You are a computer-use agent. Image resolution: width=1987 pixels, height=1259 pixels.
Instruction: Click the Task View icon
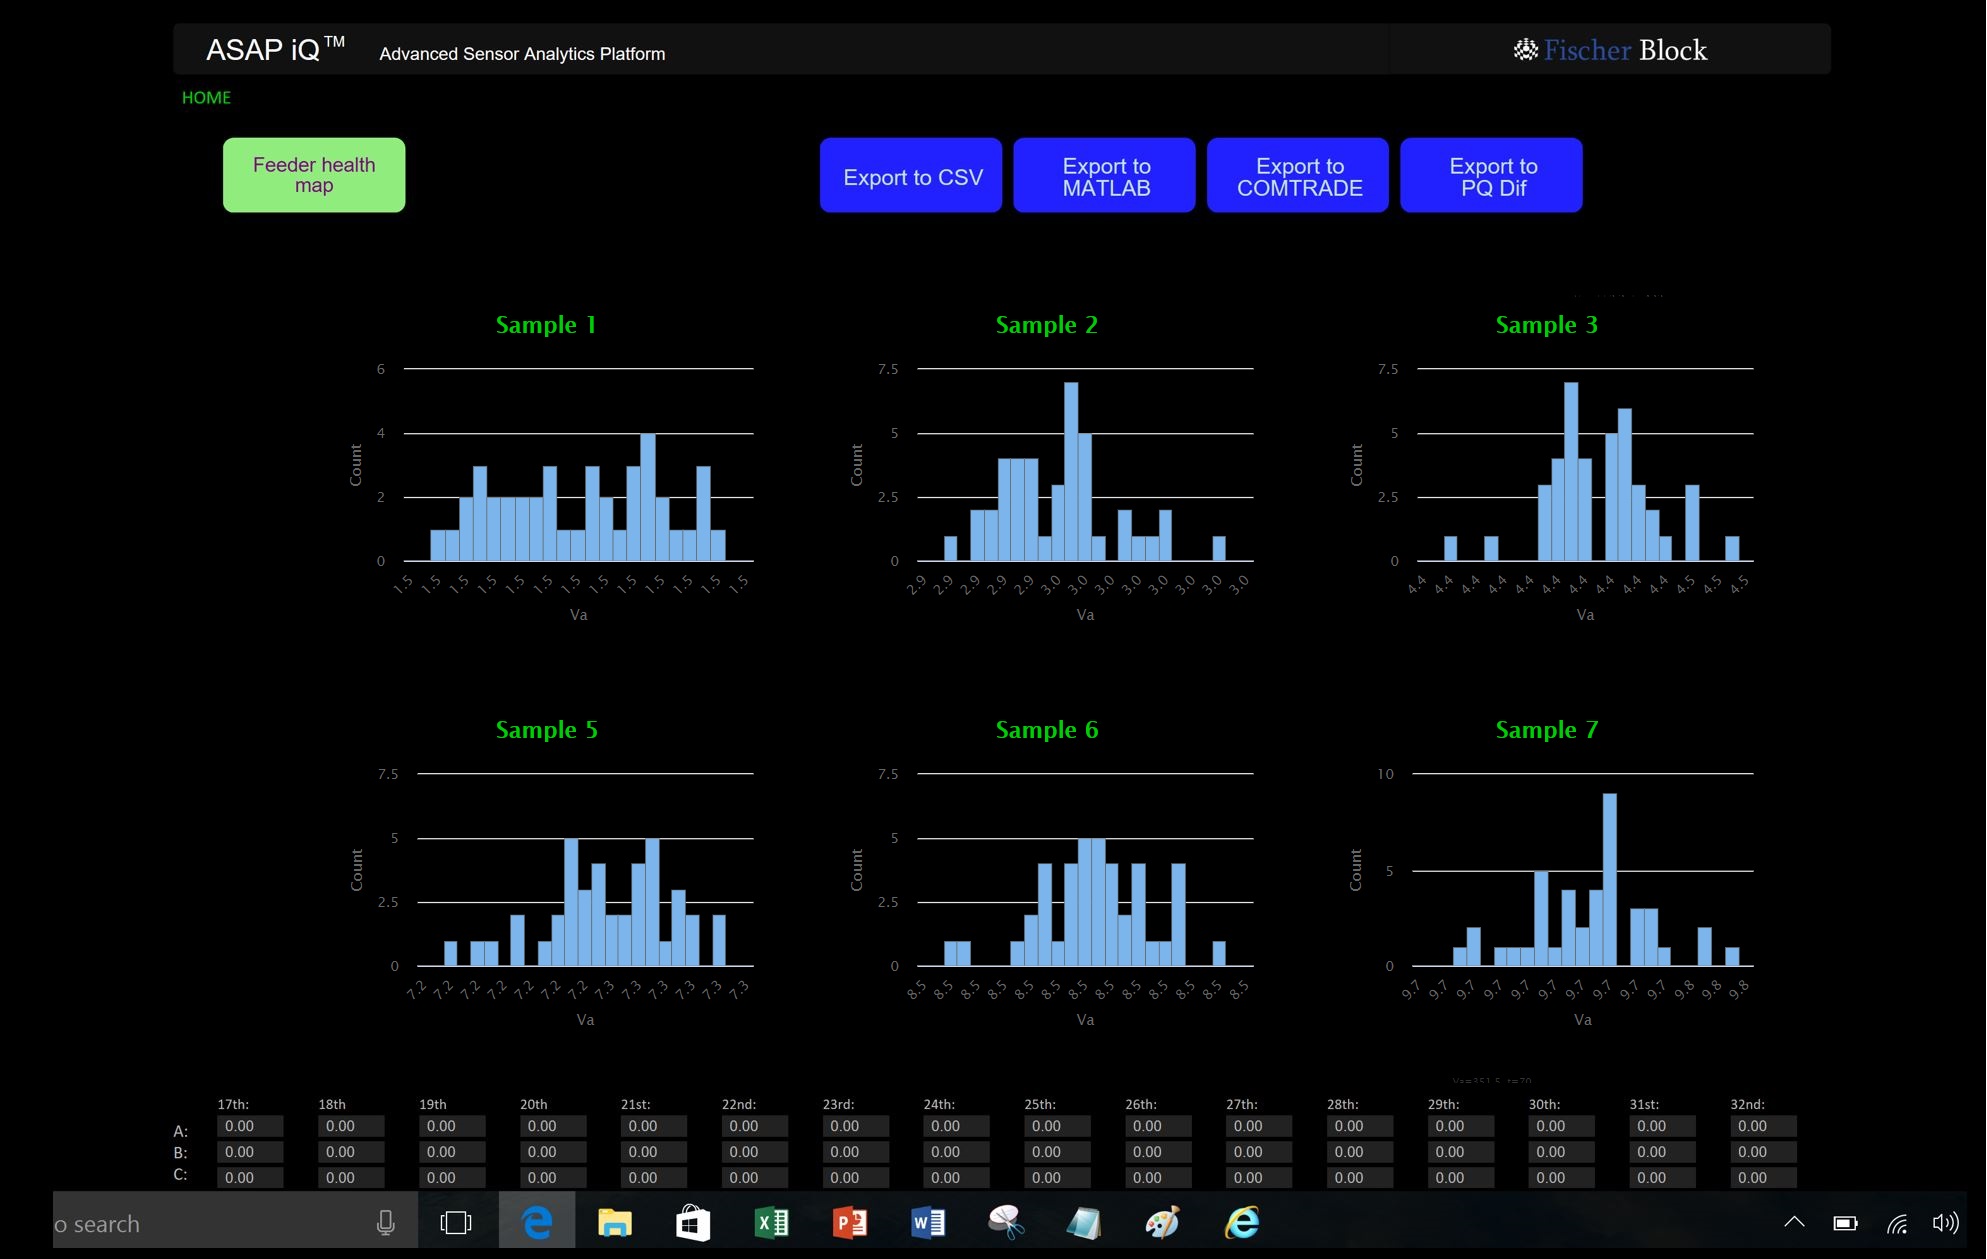(x=456, y=1222)
